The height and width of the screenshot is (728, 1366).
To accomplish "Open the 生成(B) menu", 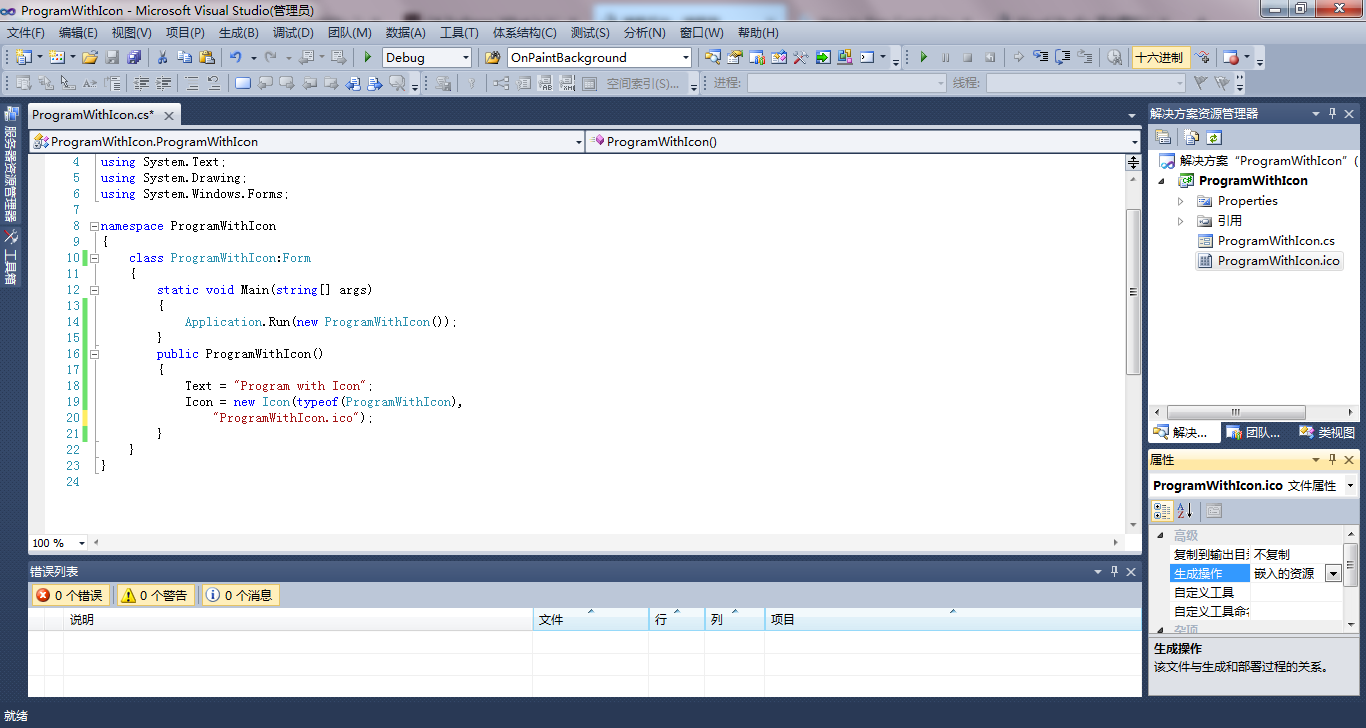I will tap(239, 33).
